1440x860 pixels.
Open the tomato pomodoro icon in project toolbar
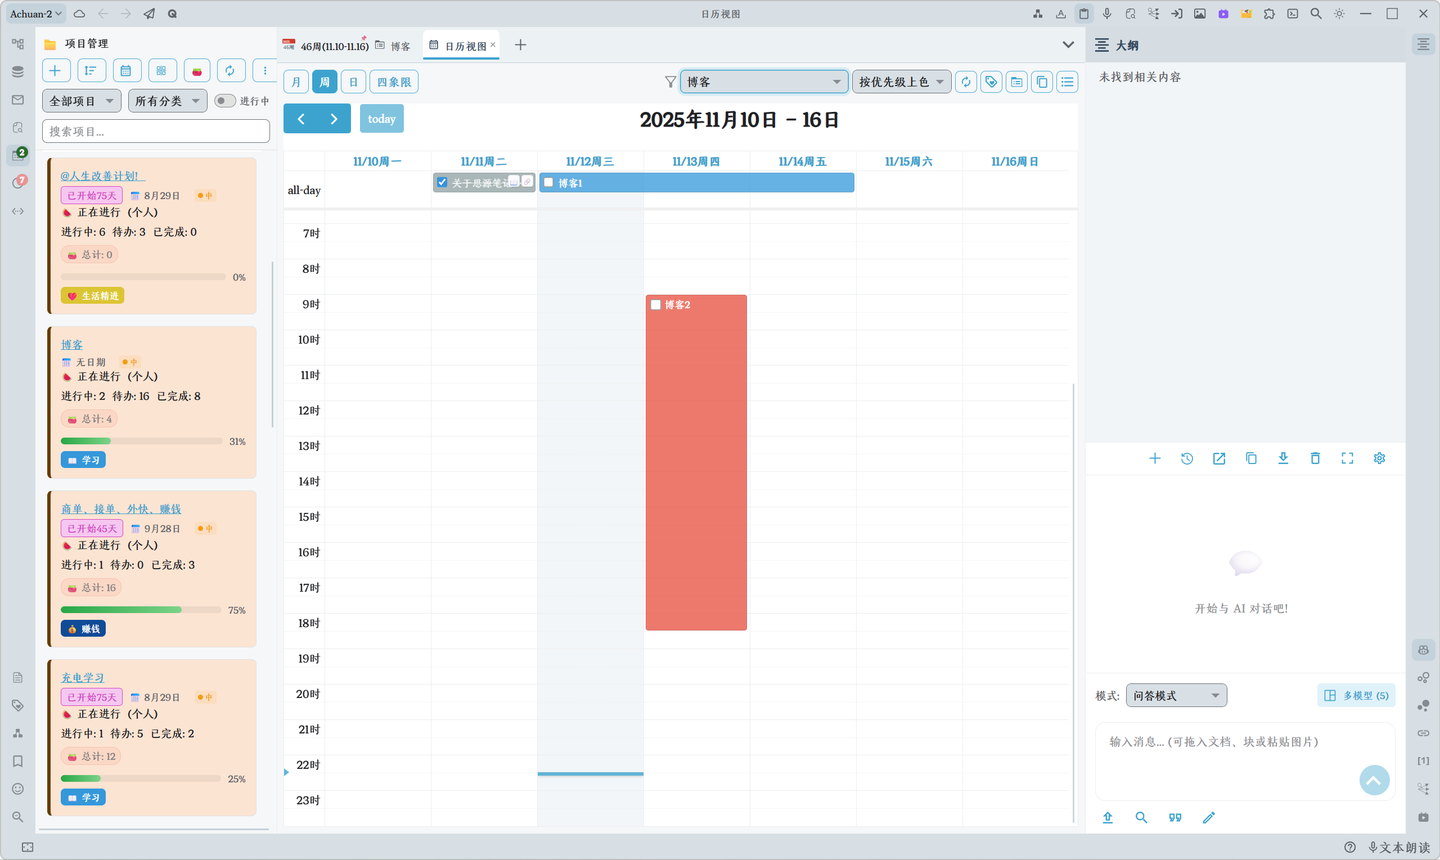[197, 70]
